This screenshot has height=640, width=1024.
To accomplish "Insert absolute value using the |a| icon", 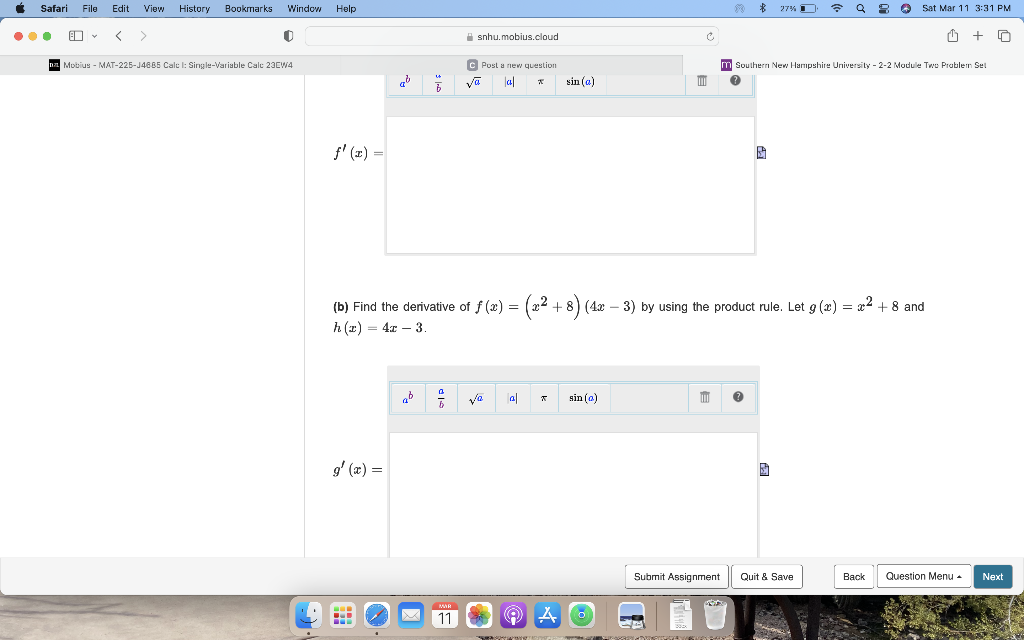I will click(x=511, y=397).
